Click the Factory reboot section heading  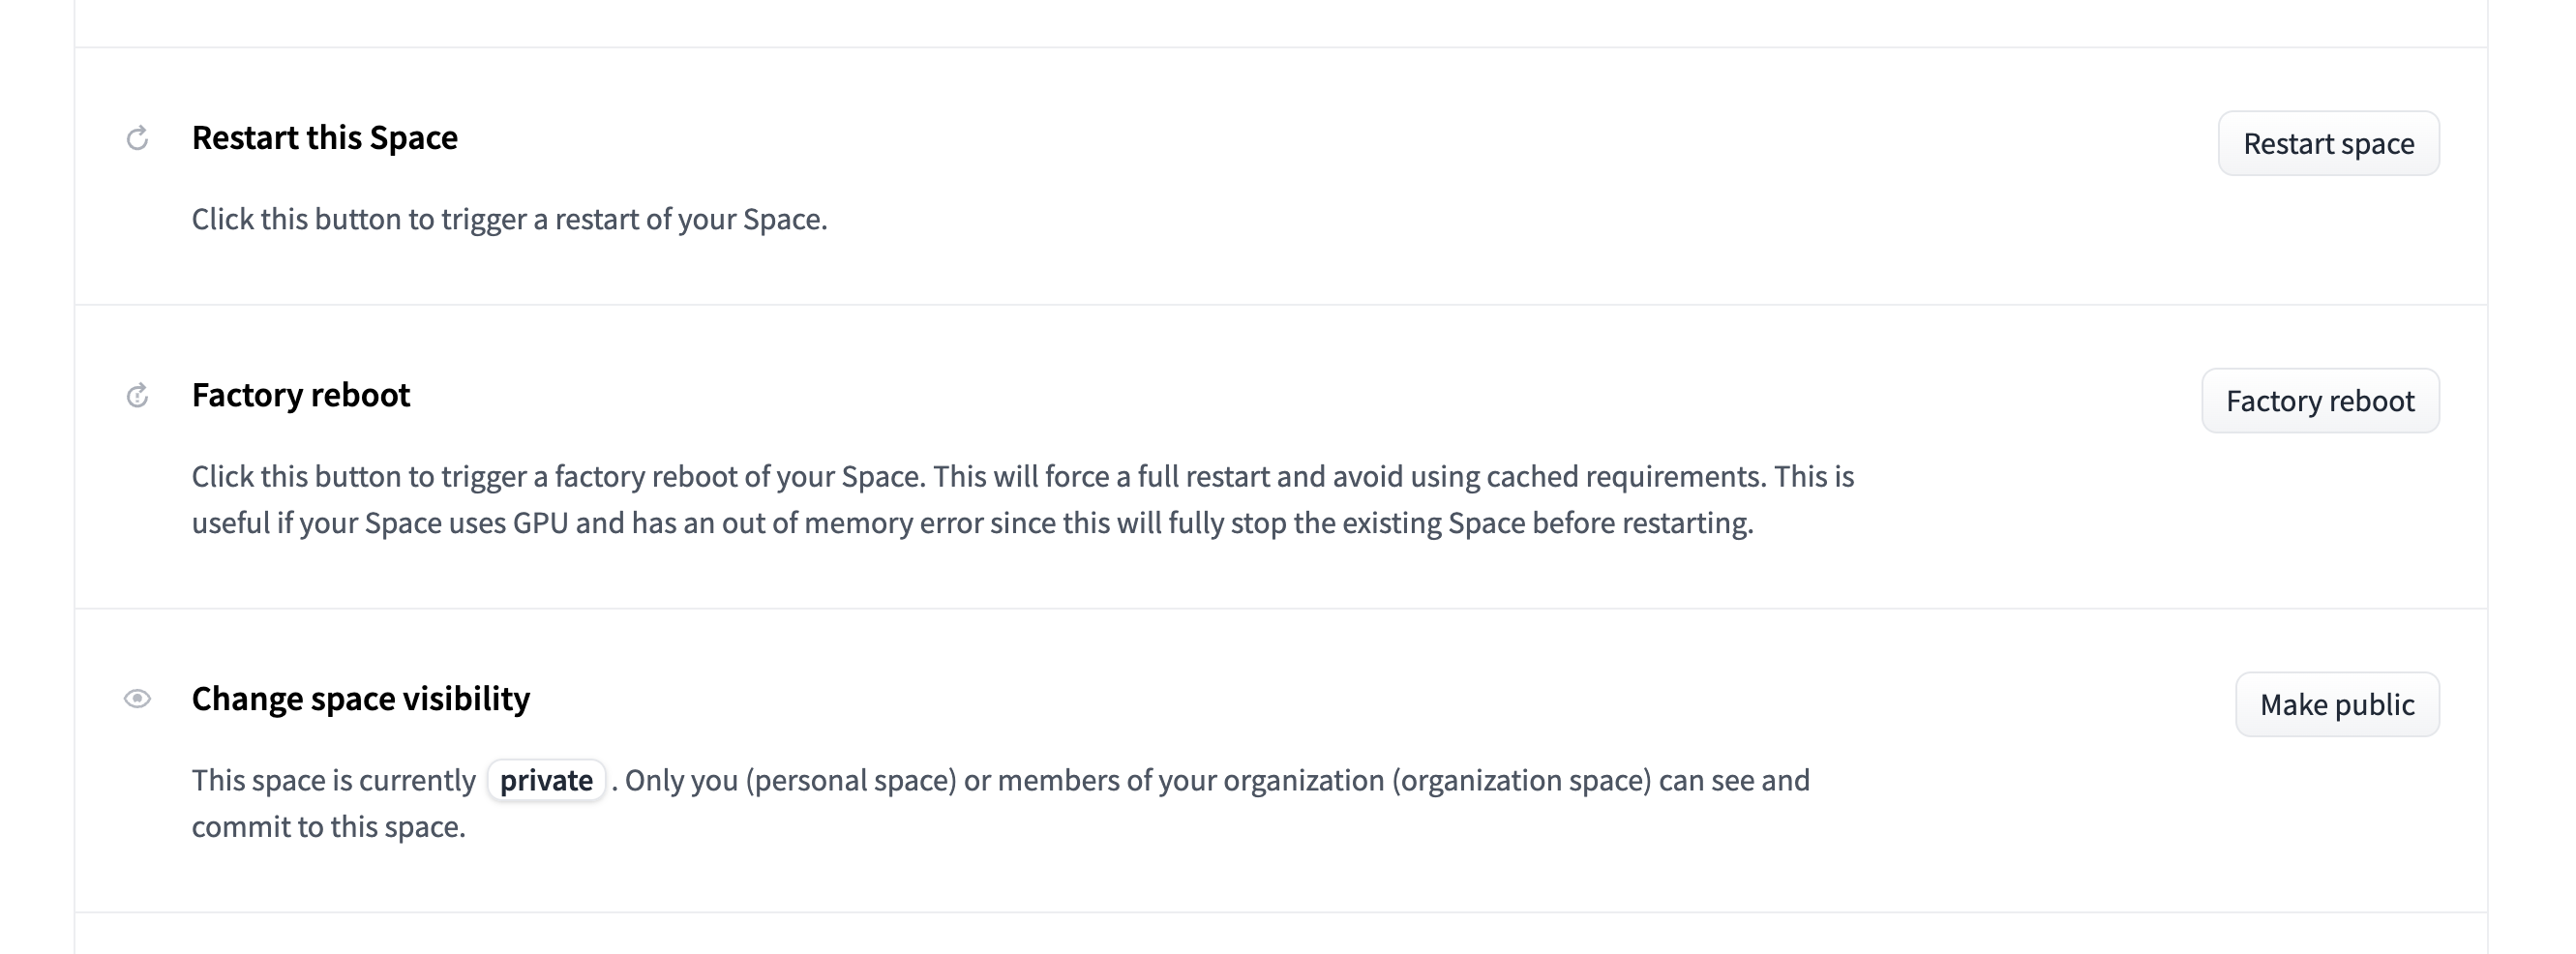pyautogui.click(x=301, y=395)
